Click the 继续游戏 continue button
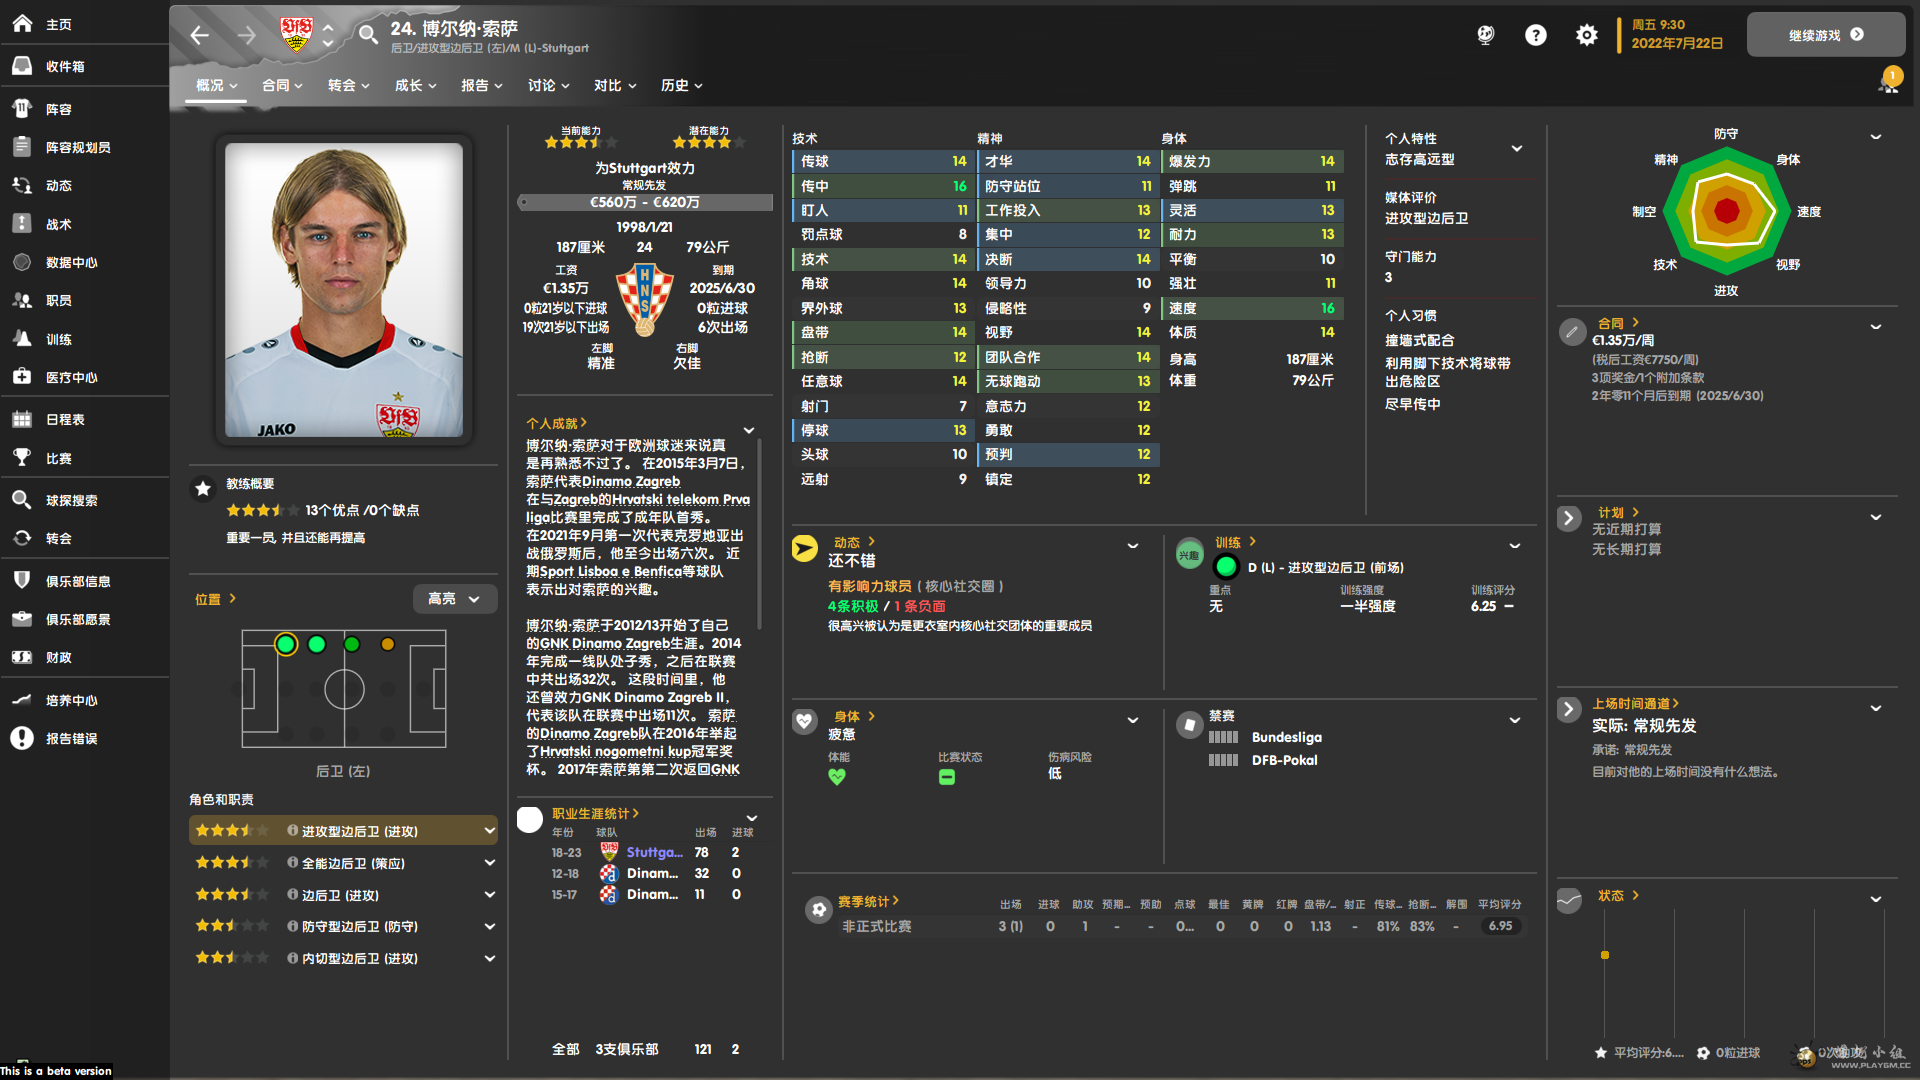Image resolution: width=1920 pixels, height=1080 pixels. click(x=1826, y=35)
